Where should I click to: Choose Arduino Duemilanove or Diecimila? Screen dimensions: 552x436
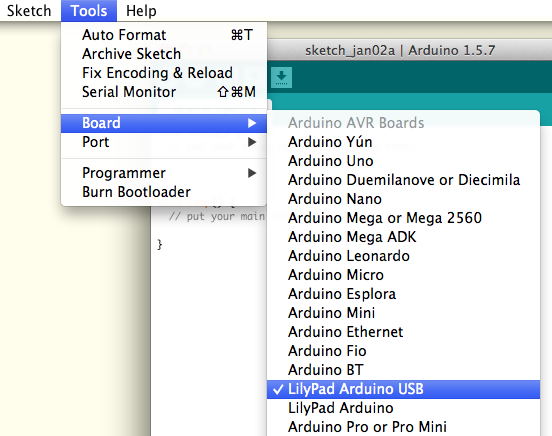[403, 180]
